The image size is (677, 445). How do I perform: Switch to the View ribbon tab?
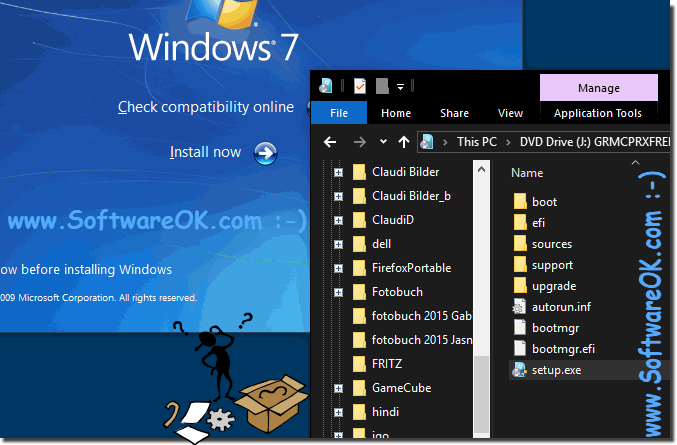pyautogui.click(x=510, y=113)
